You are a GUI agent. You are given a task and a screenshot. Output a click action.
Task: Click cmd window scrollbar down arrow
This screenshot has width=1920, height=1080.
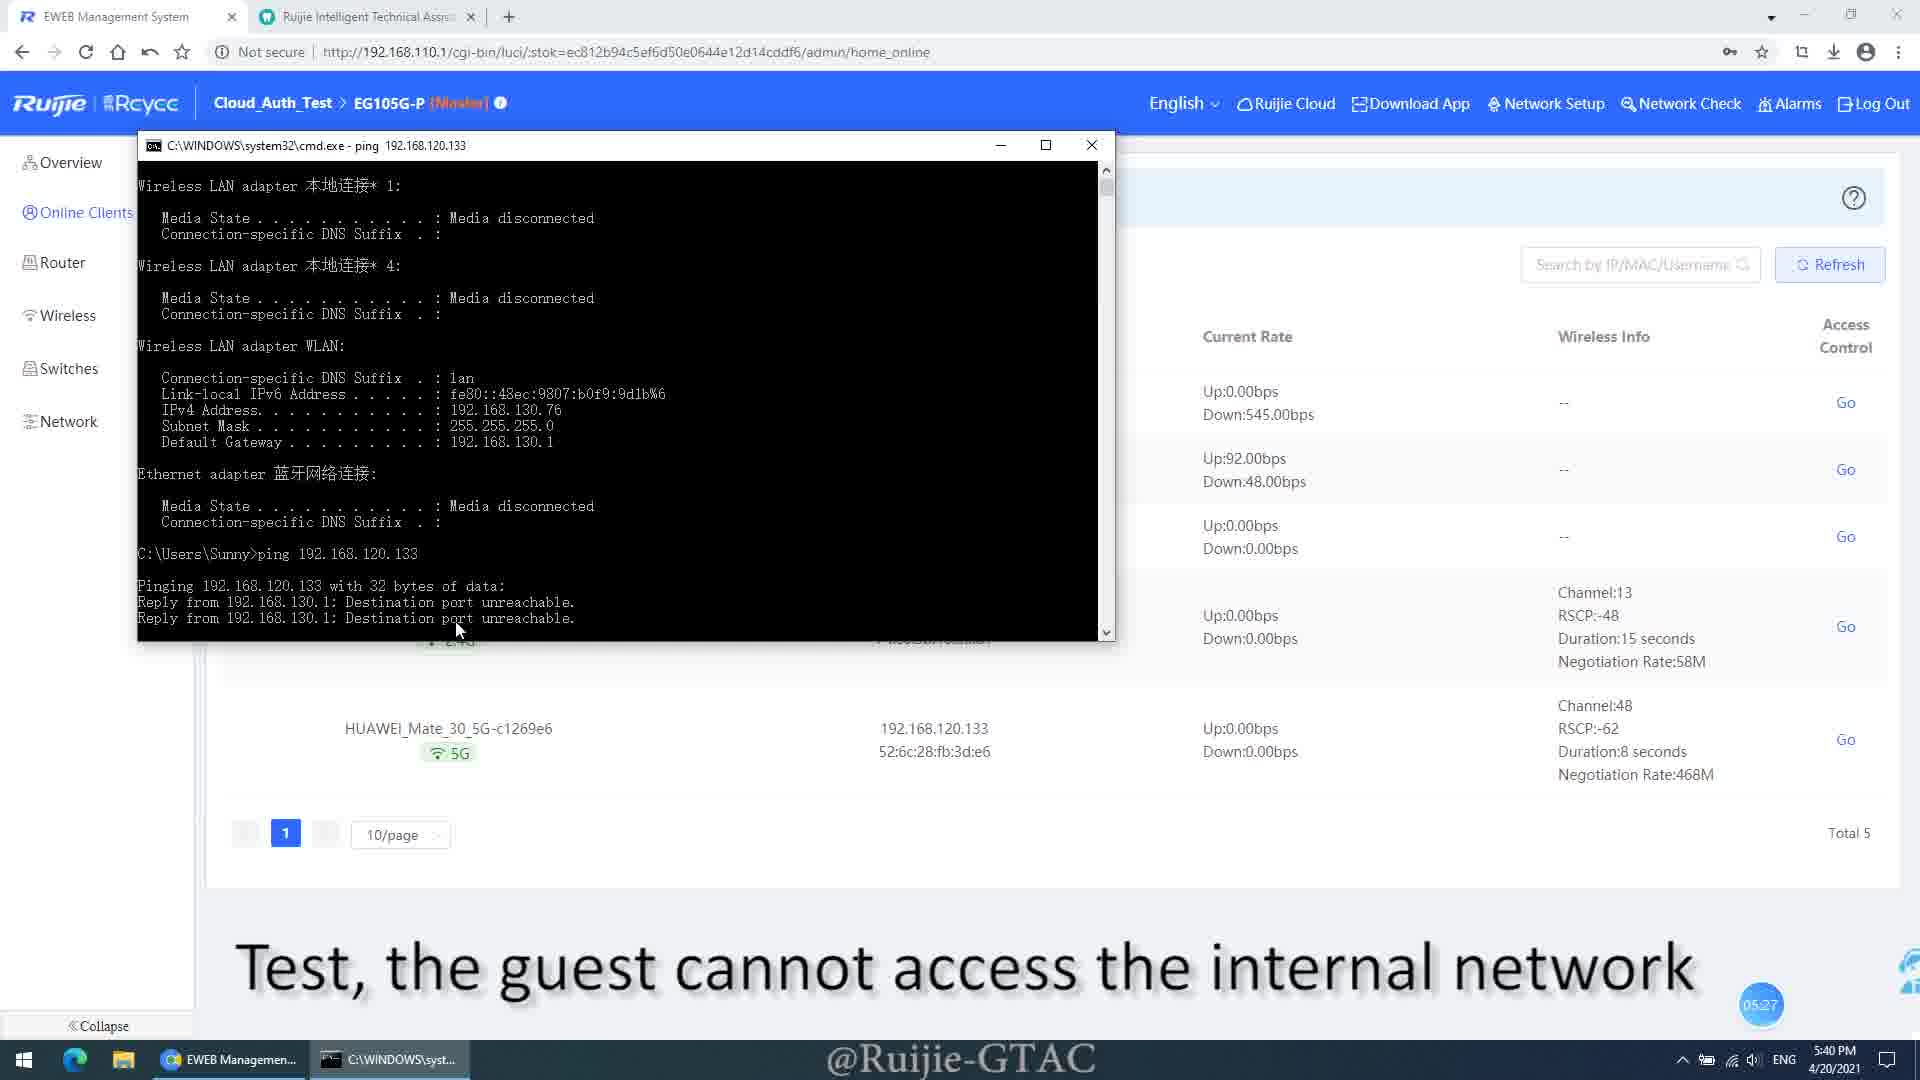point(1106,633)
